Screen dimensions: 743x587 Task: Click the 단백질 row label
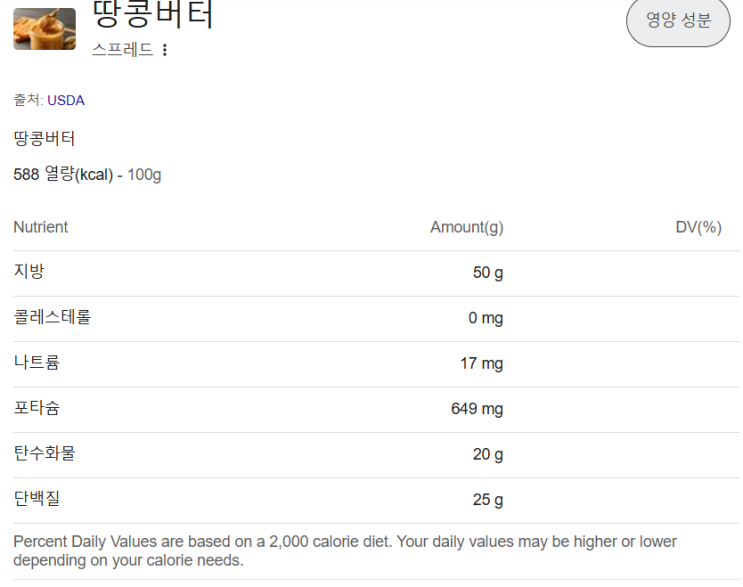[x=37, y=498]
